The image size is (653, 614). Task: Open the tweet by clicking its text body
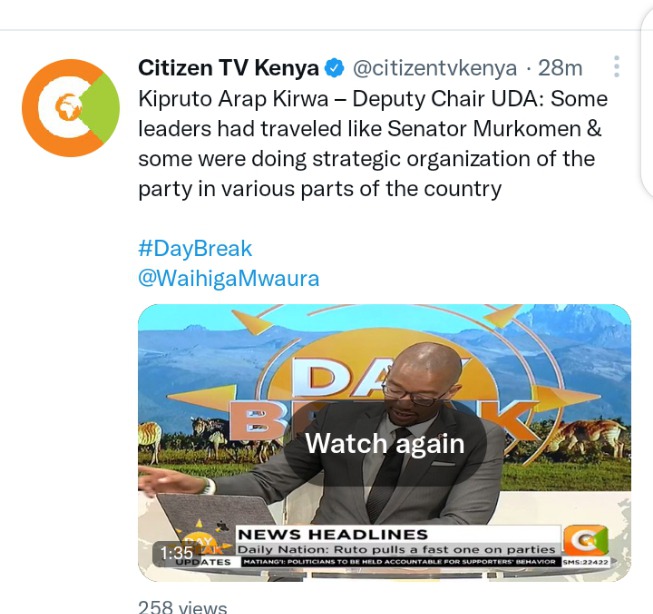point(373,144)
